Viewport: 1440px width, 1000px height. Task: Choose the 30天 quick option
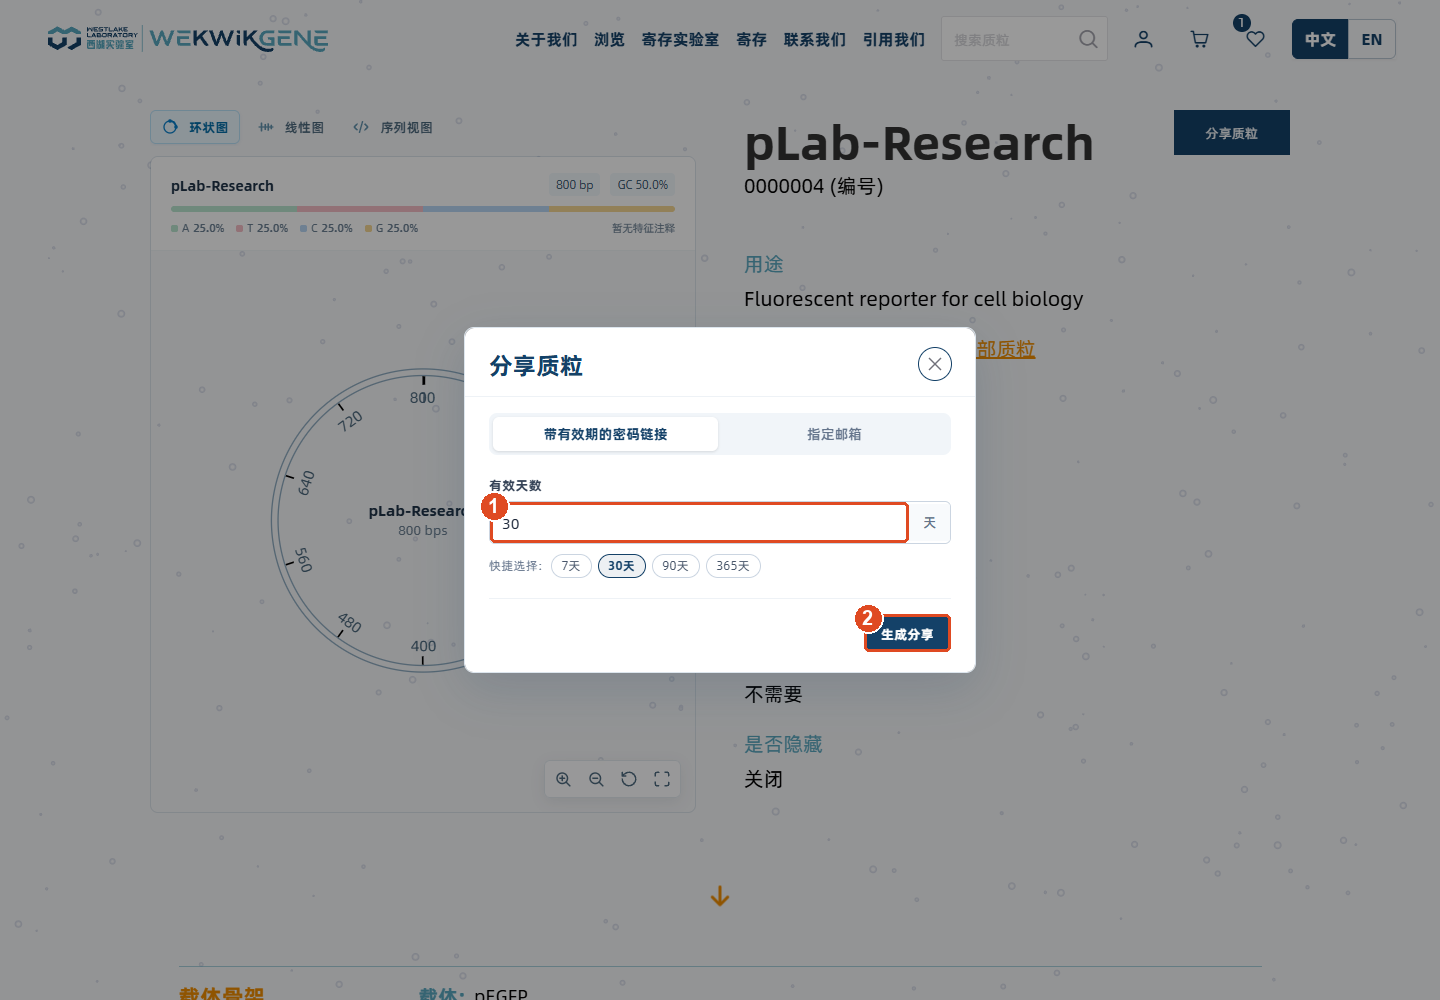(x=622, y=566)
